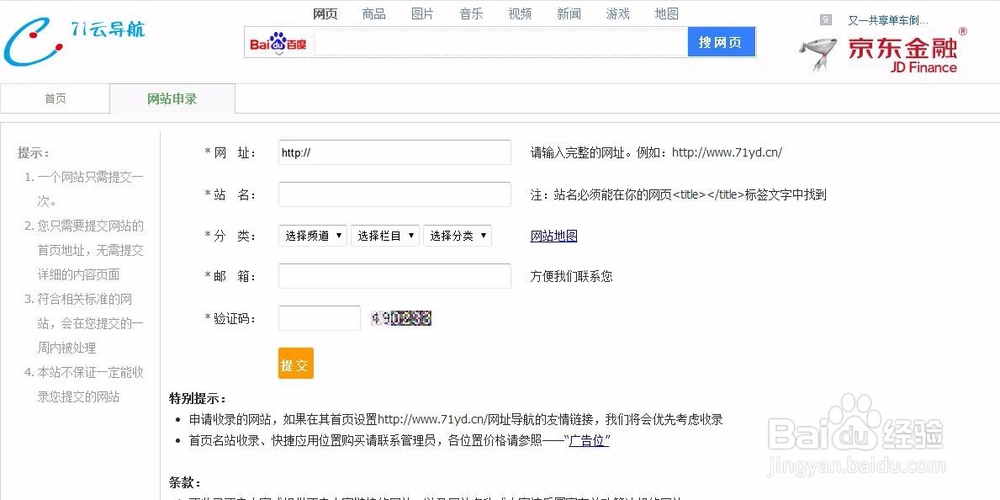Click the small ad badge icon
1000x500 pixels.
coord(826,20)
